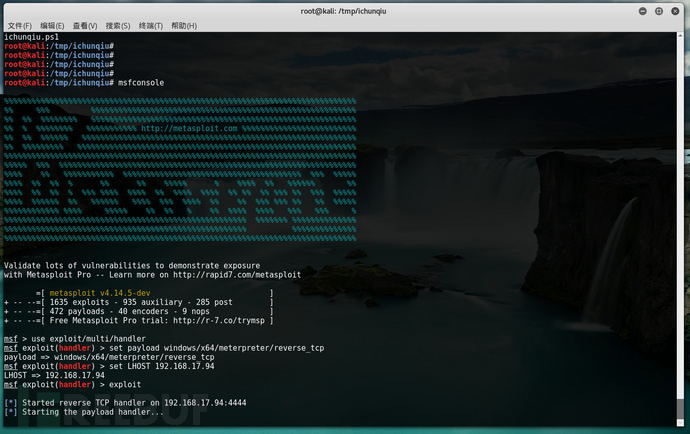Image resolution: width=690 pixels, height=434 pixels.
Task: Open the 文件(F) file menu
Action: pyautogui.click(x=20, y=26)
